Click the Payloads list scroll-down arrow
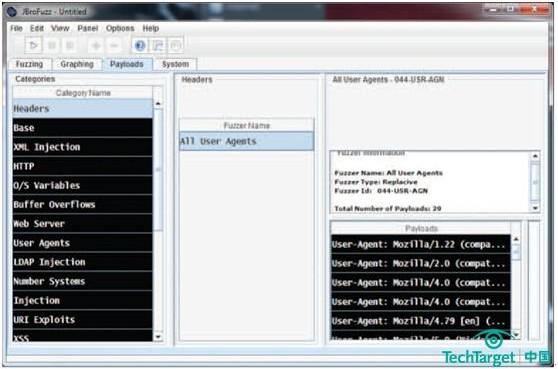Image resolution: width=558 pixels, height=369 pixels. tap(516, 335)
